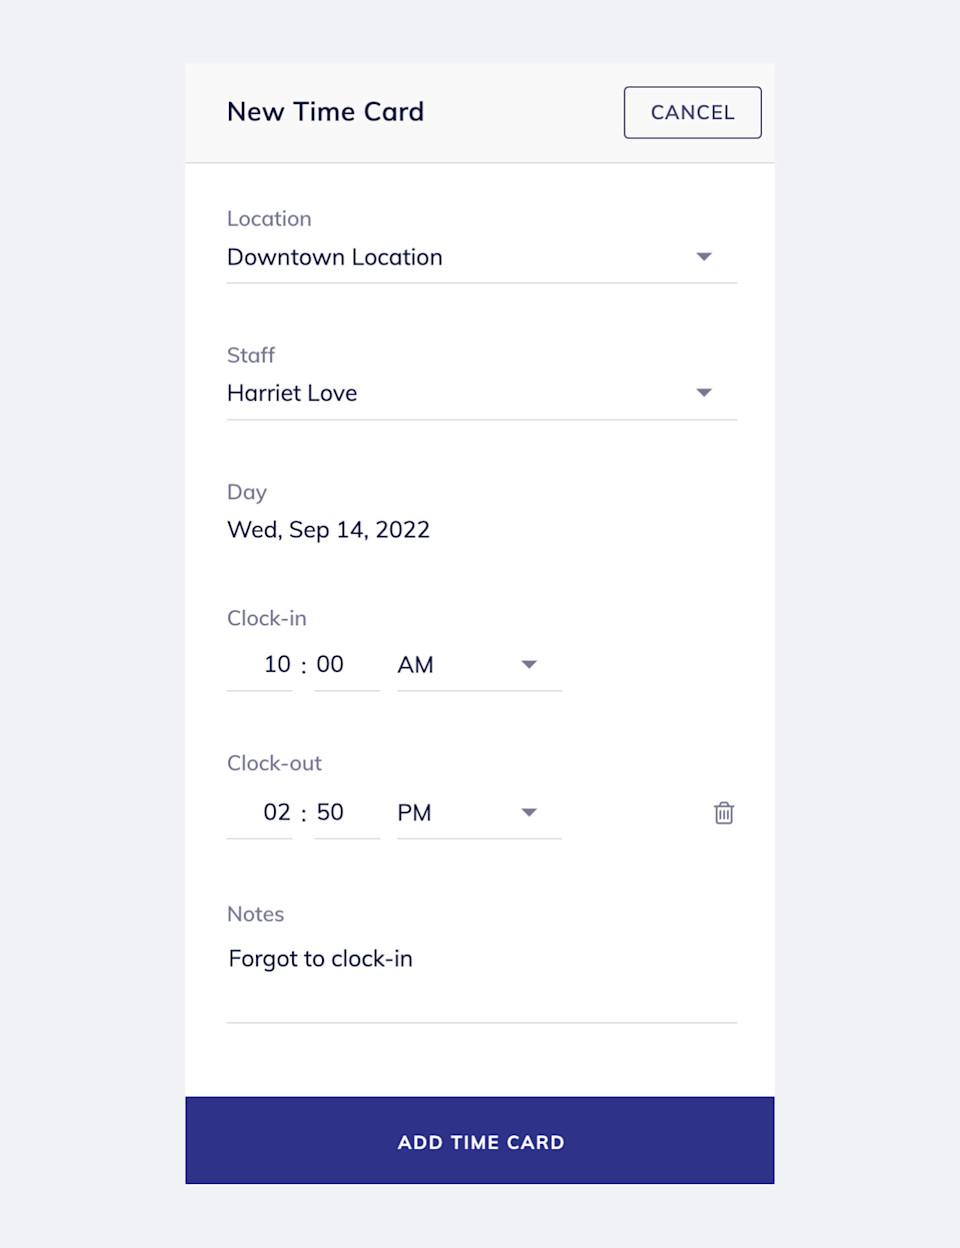
Task: Click the Notes field containing Forgot to clock-in
Action: click(x=320, y=958)
